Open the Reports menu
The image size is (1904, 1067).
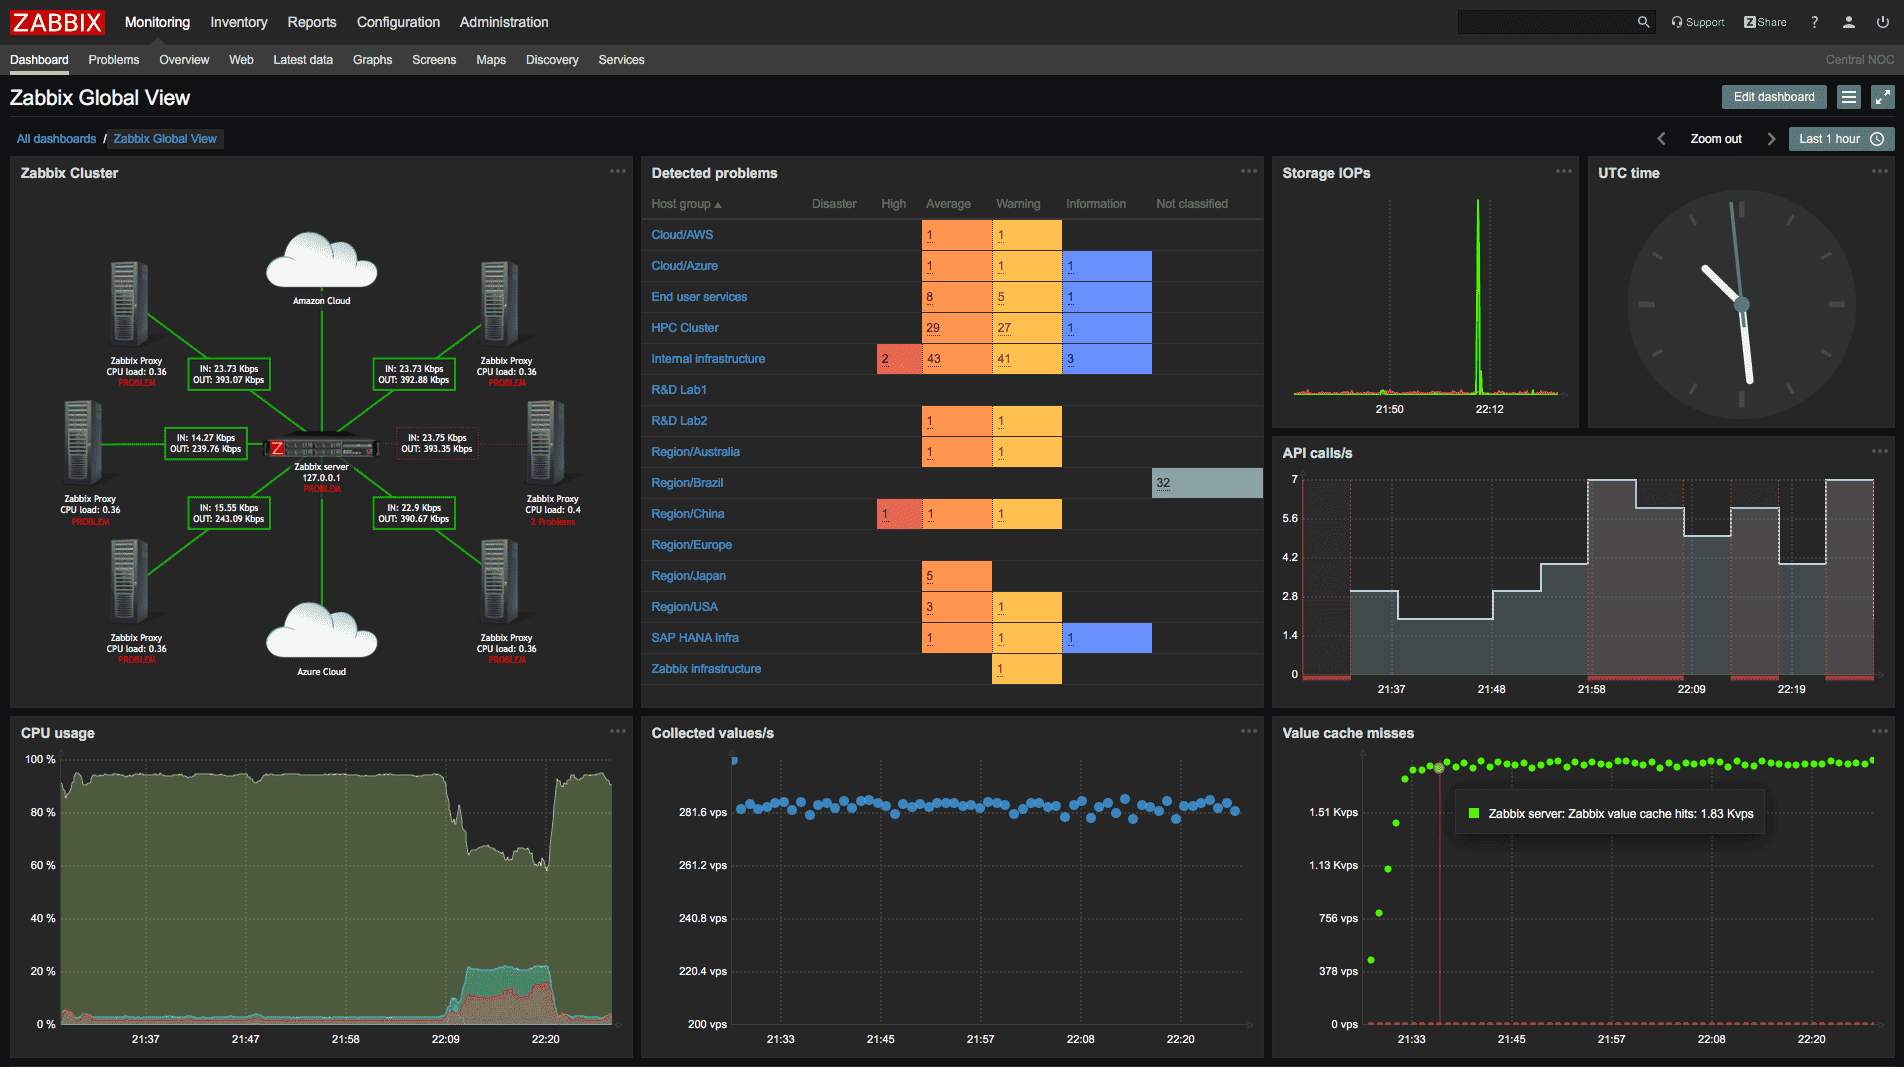coord(311,22)
